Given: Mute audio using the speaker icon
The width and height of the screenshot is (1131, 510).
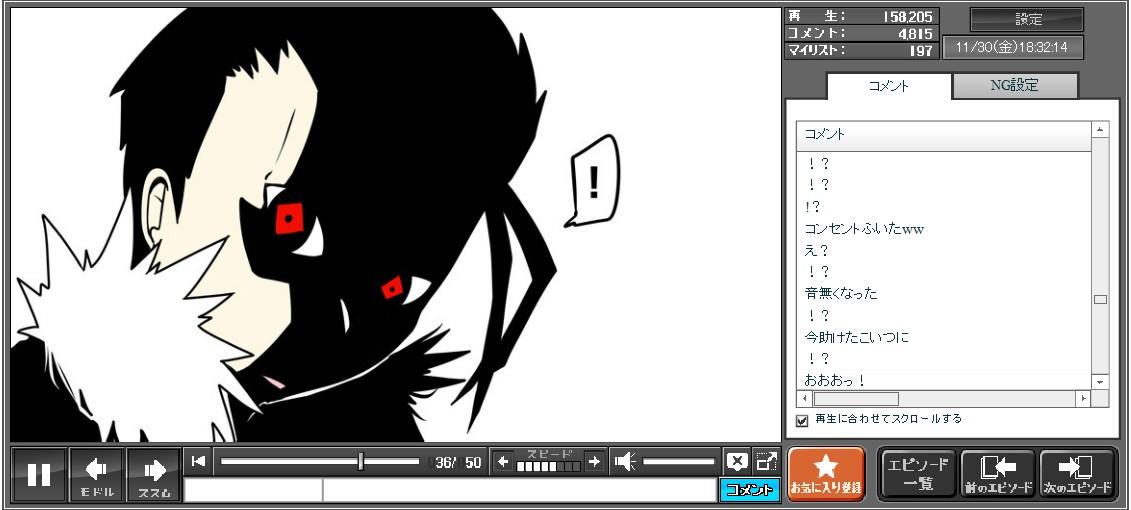Looking at the screenshot, I should (625, 461).
